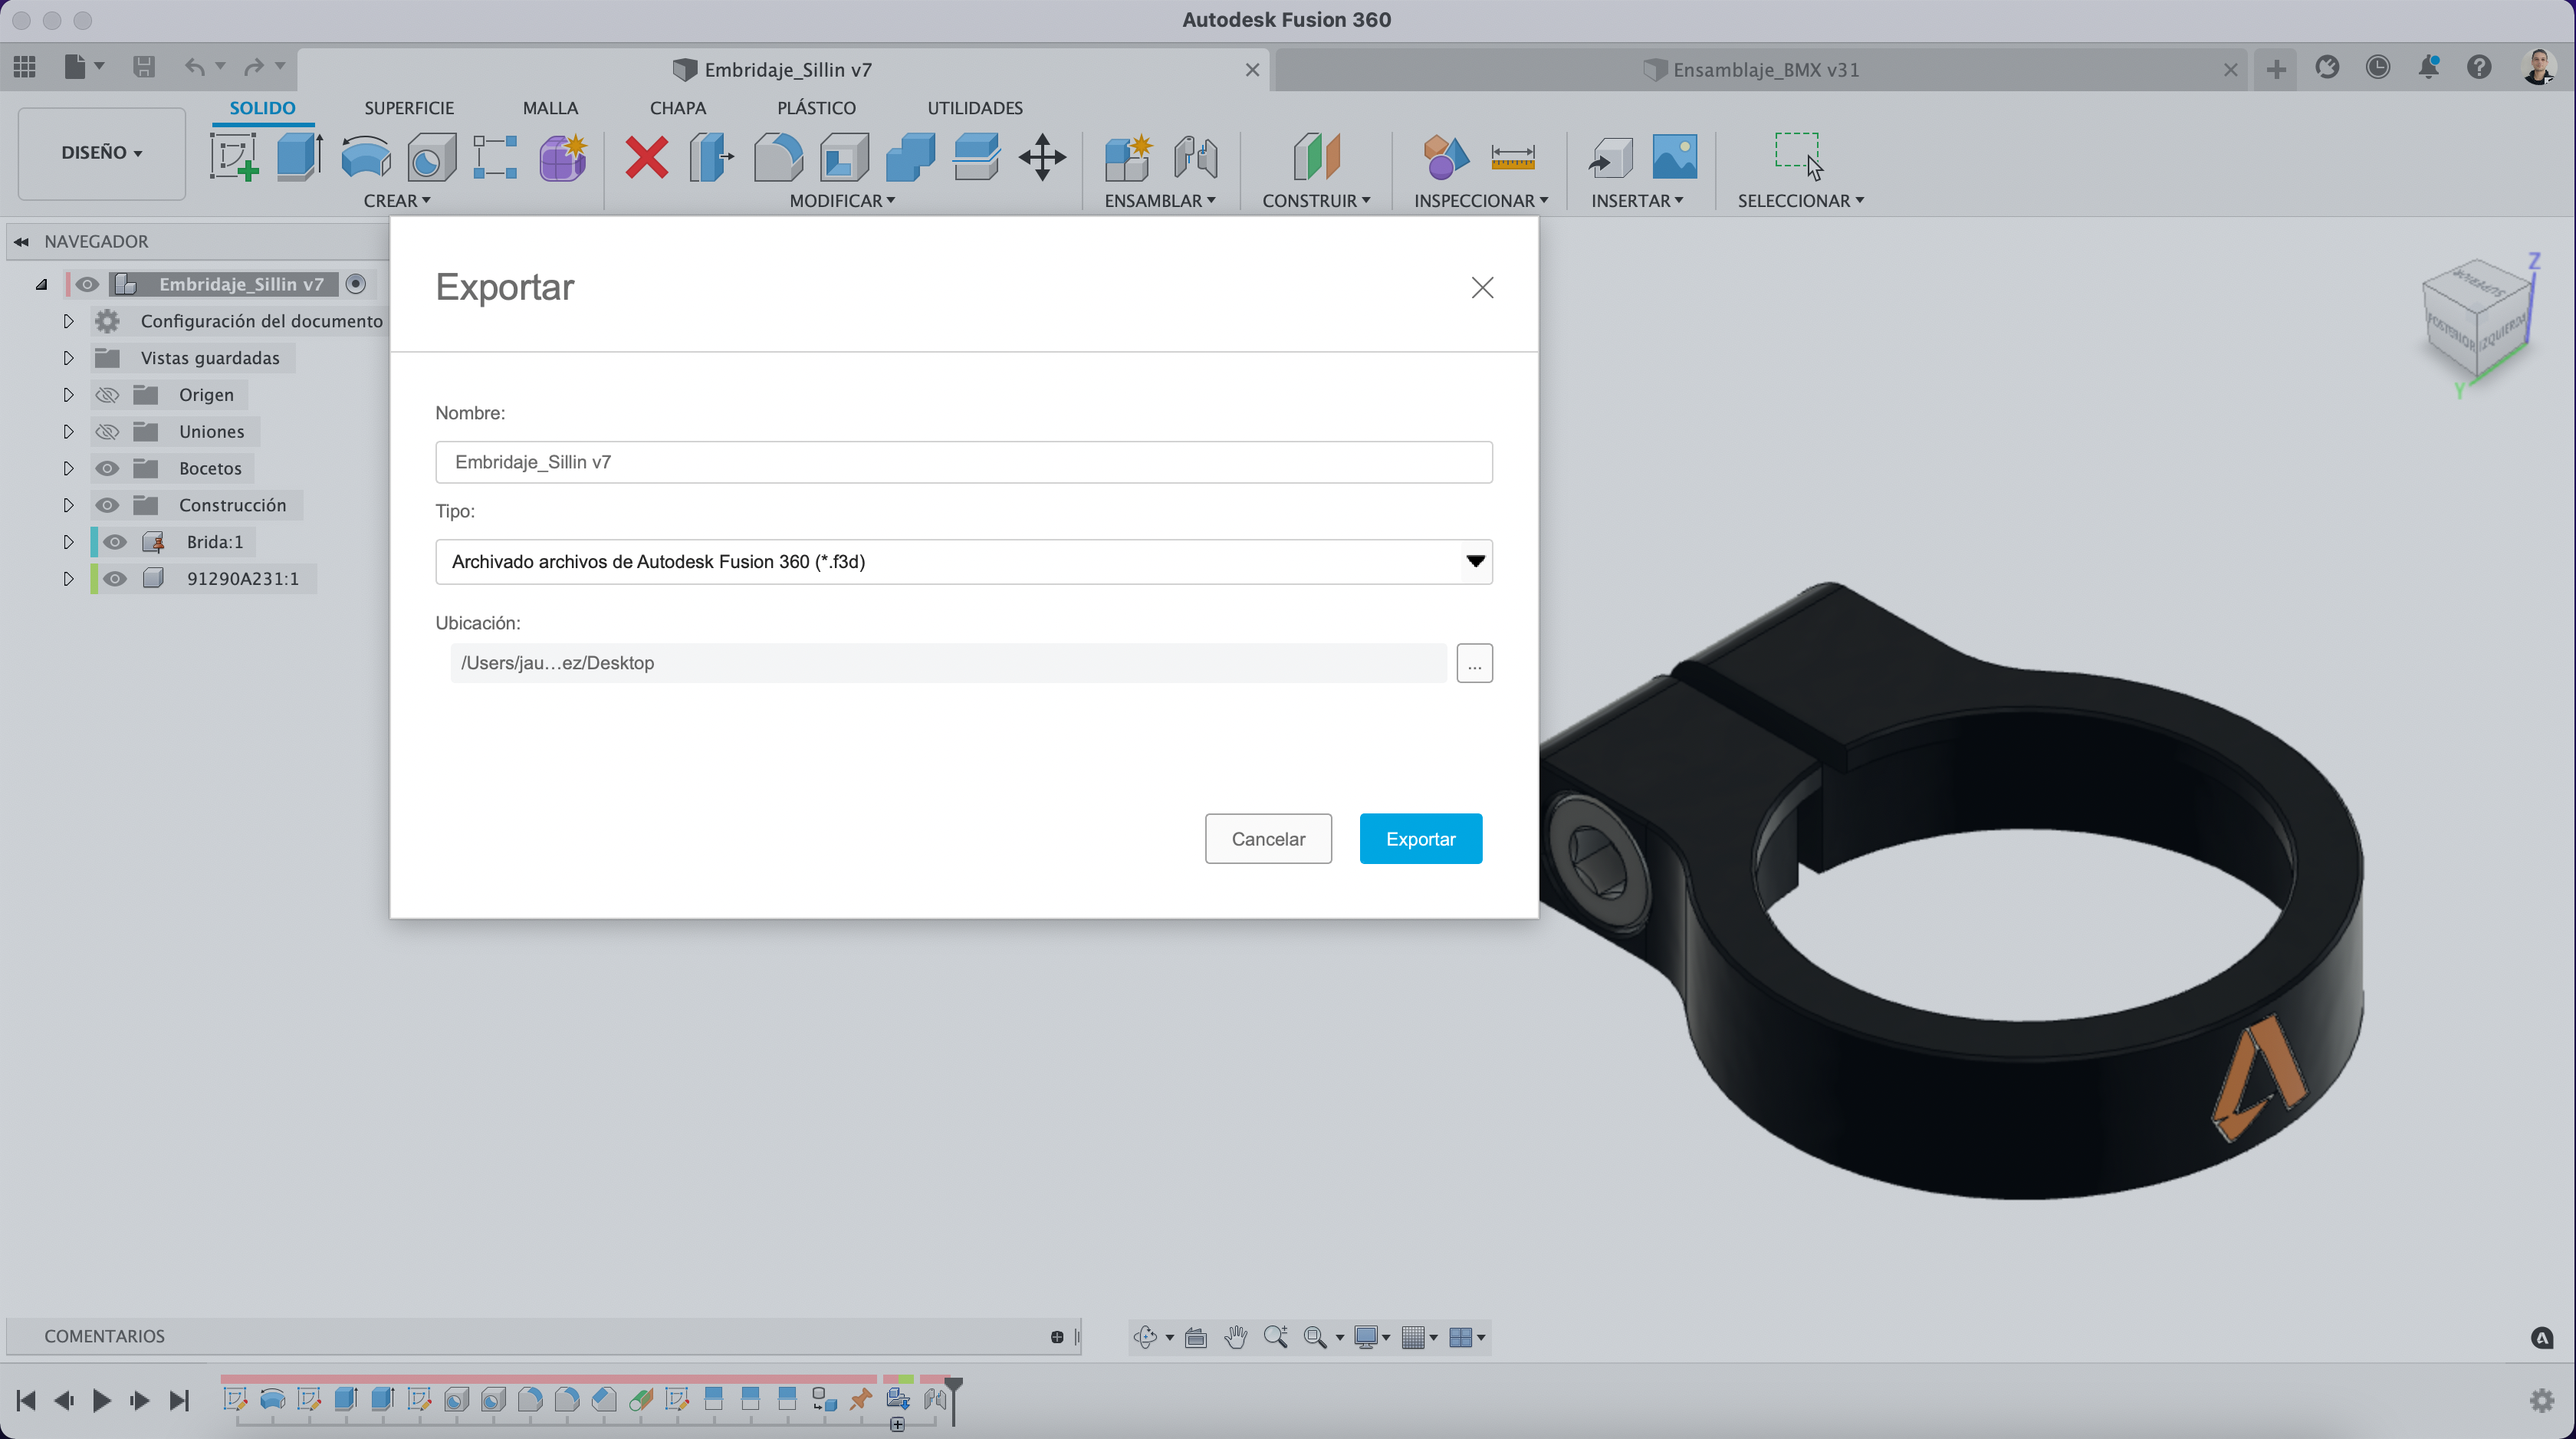
Task: Open the DISEÑO workspace dropdown
Action: (101, 153)
